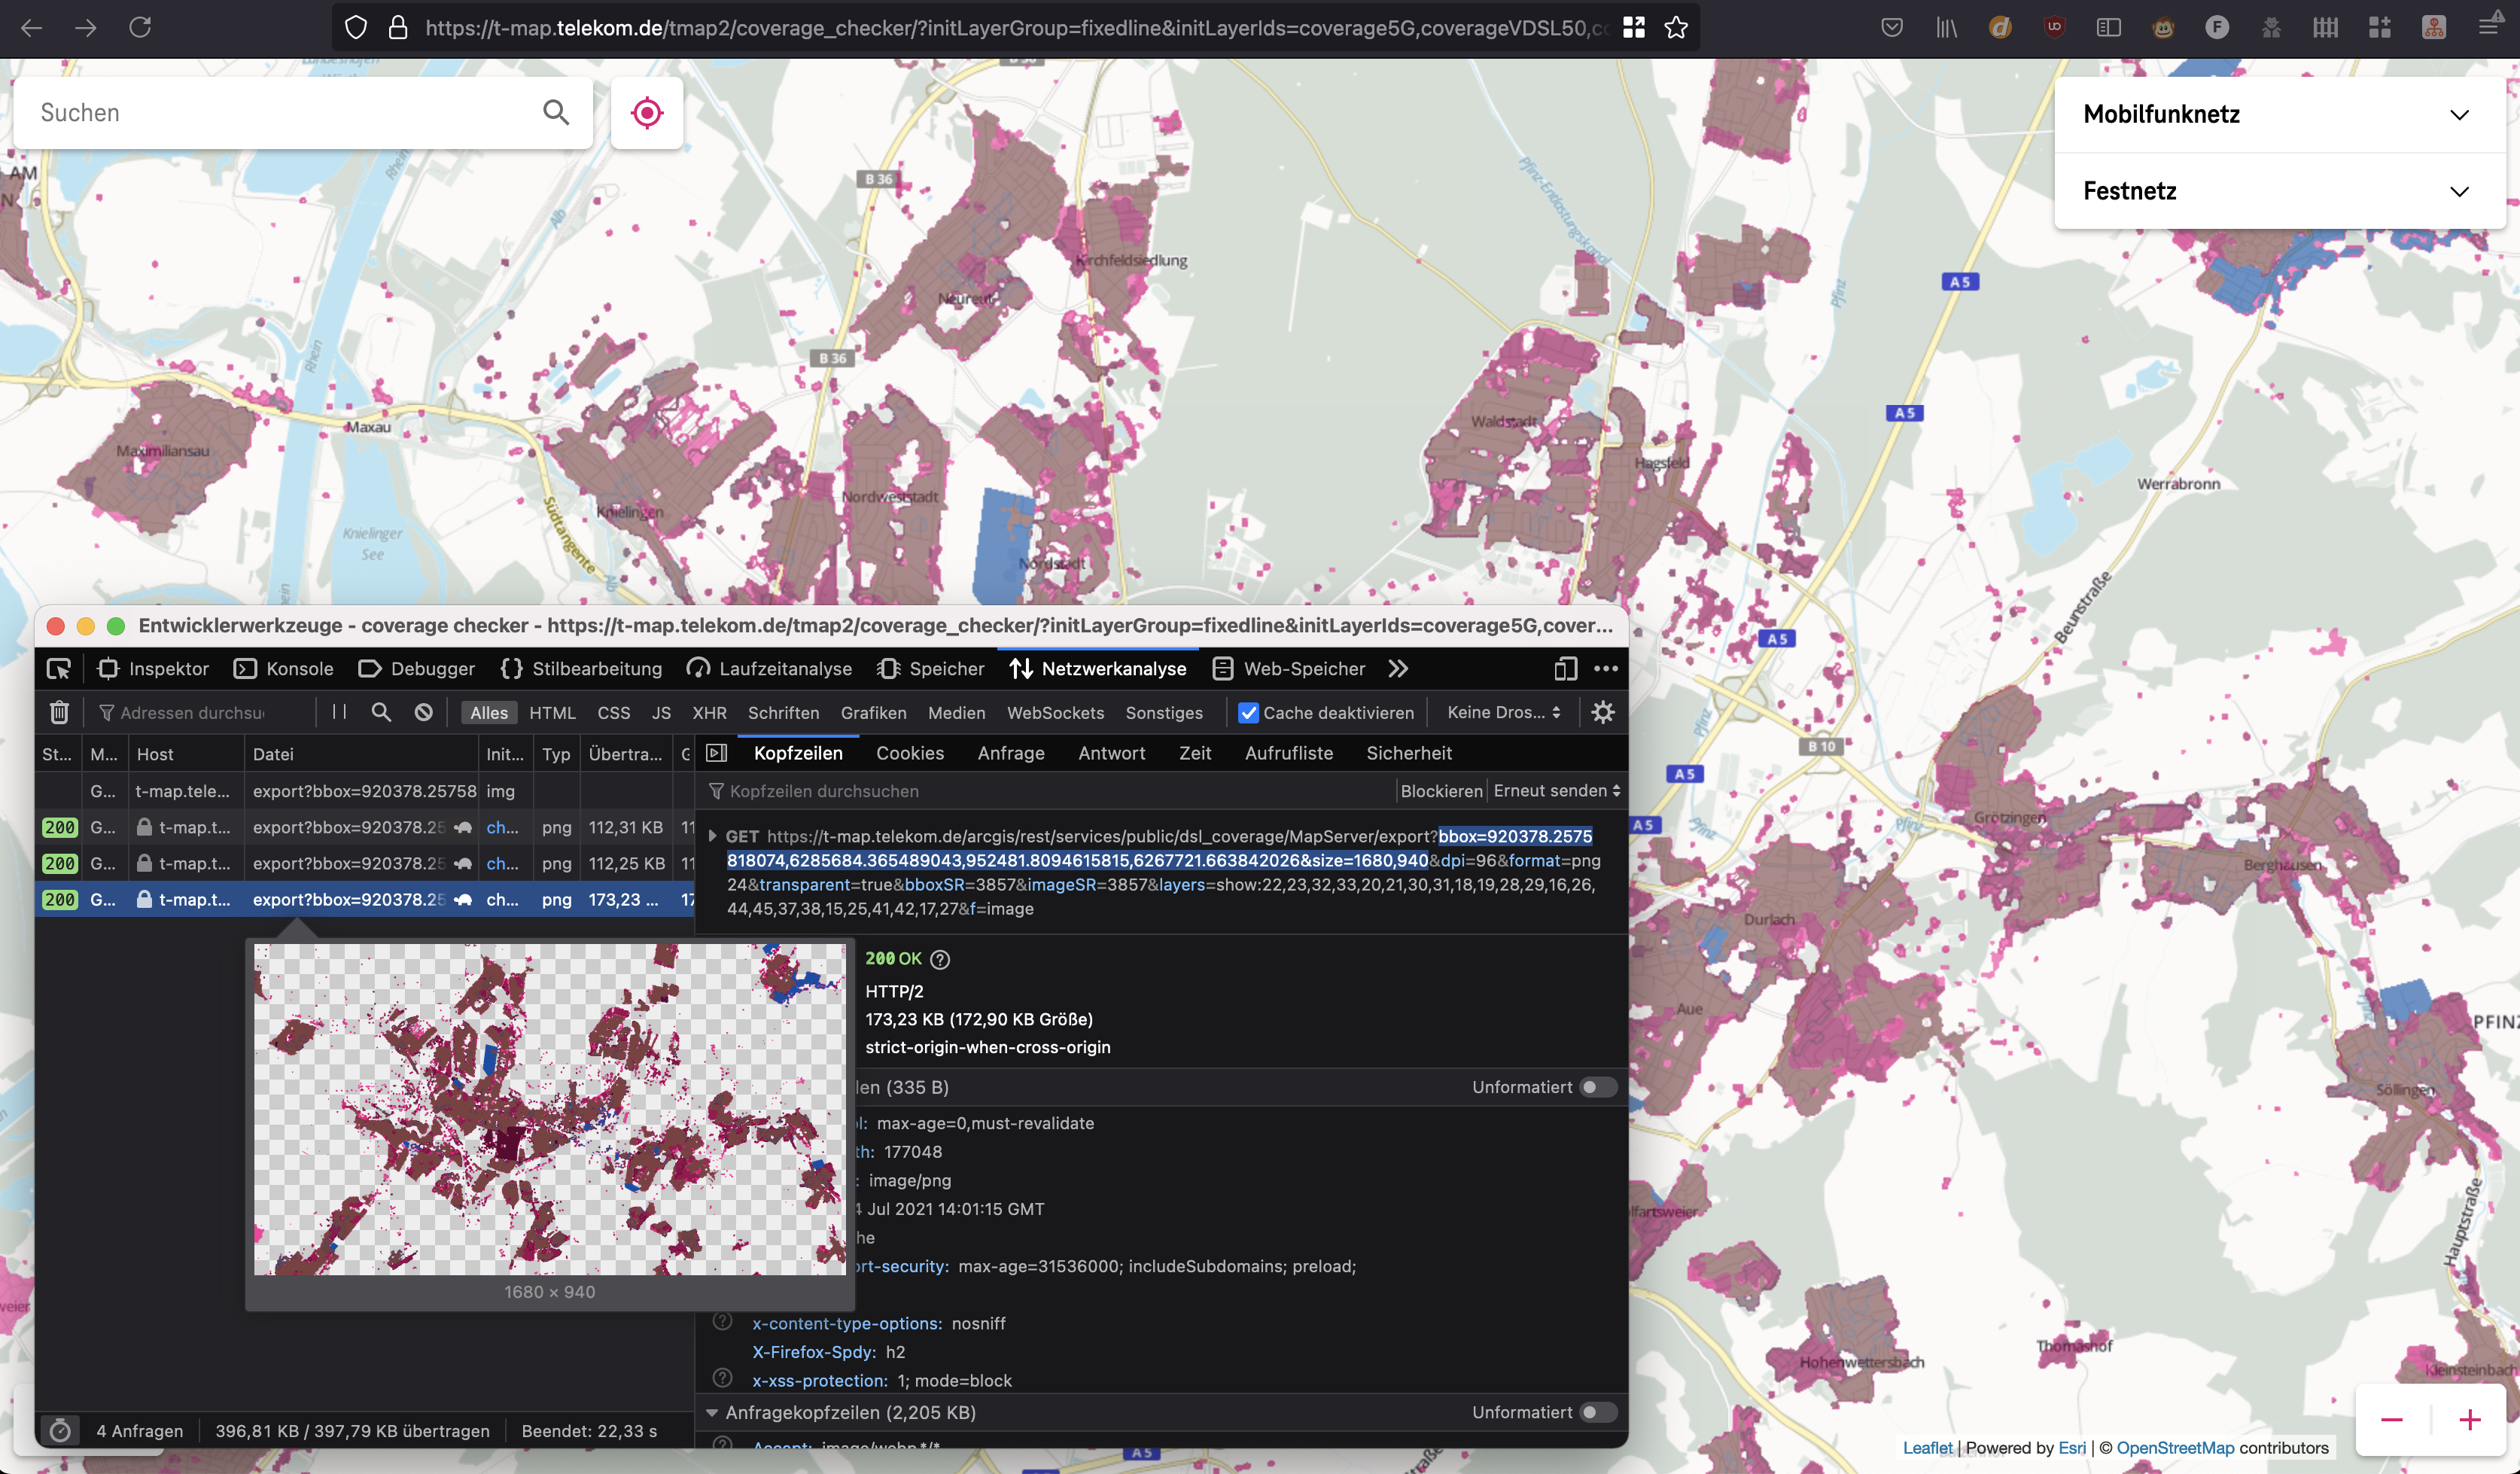Zoom out the map with minus button
The image size is (2520, 1474).
(2391, 1420)
